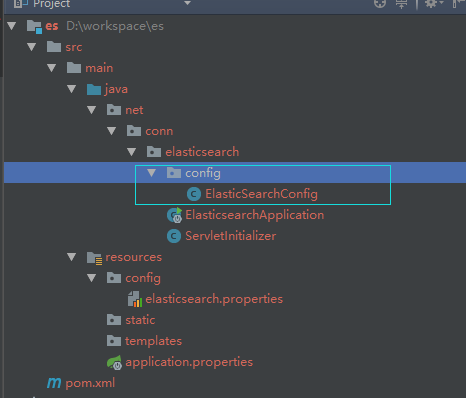Click the selected config package icon
Viewport: 466px width, 398px height.
pyautogui.click(x=174, y=173)
